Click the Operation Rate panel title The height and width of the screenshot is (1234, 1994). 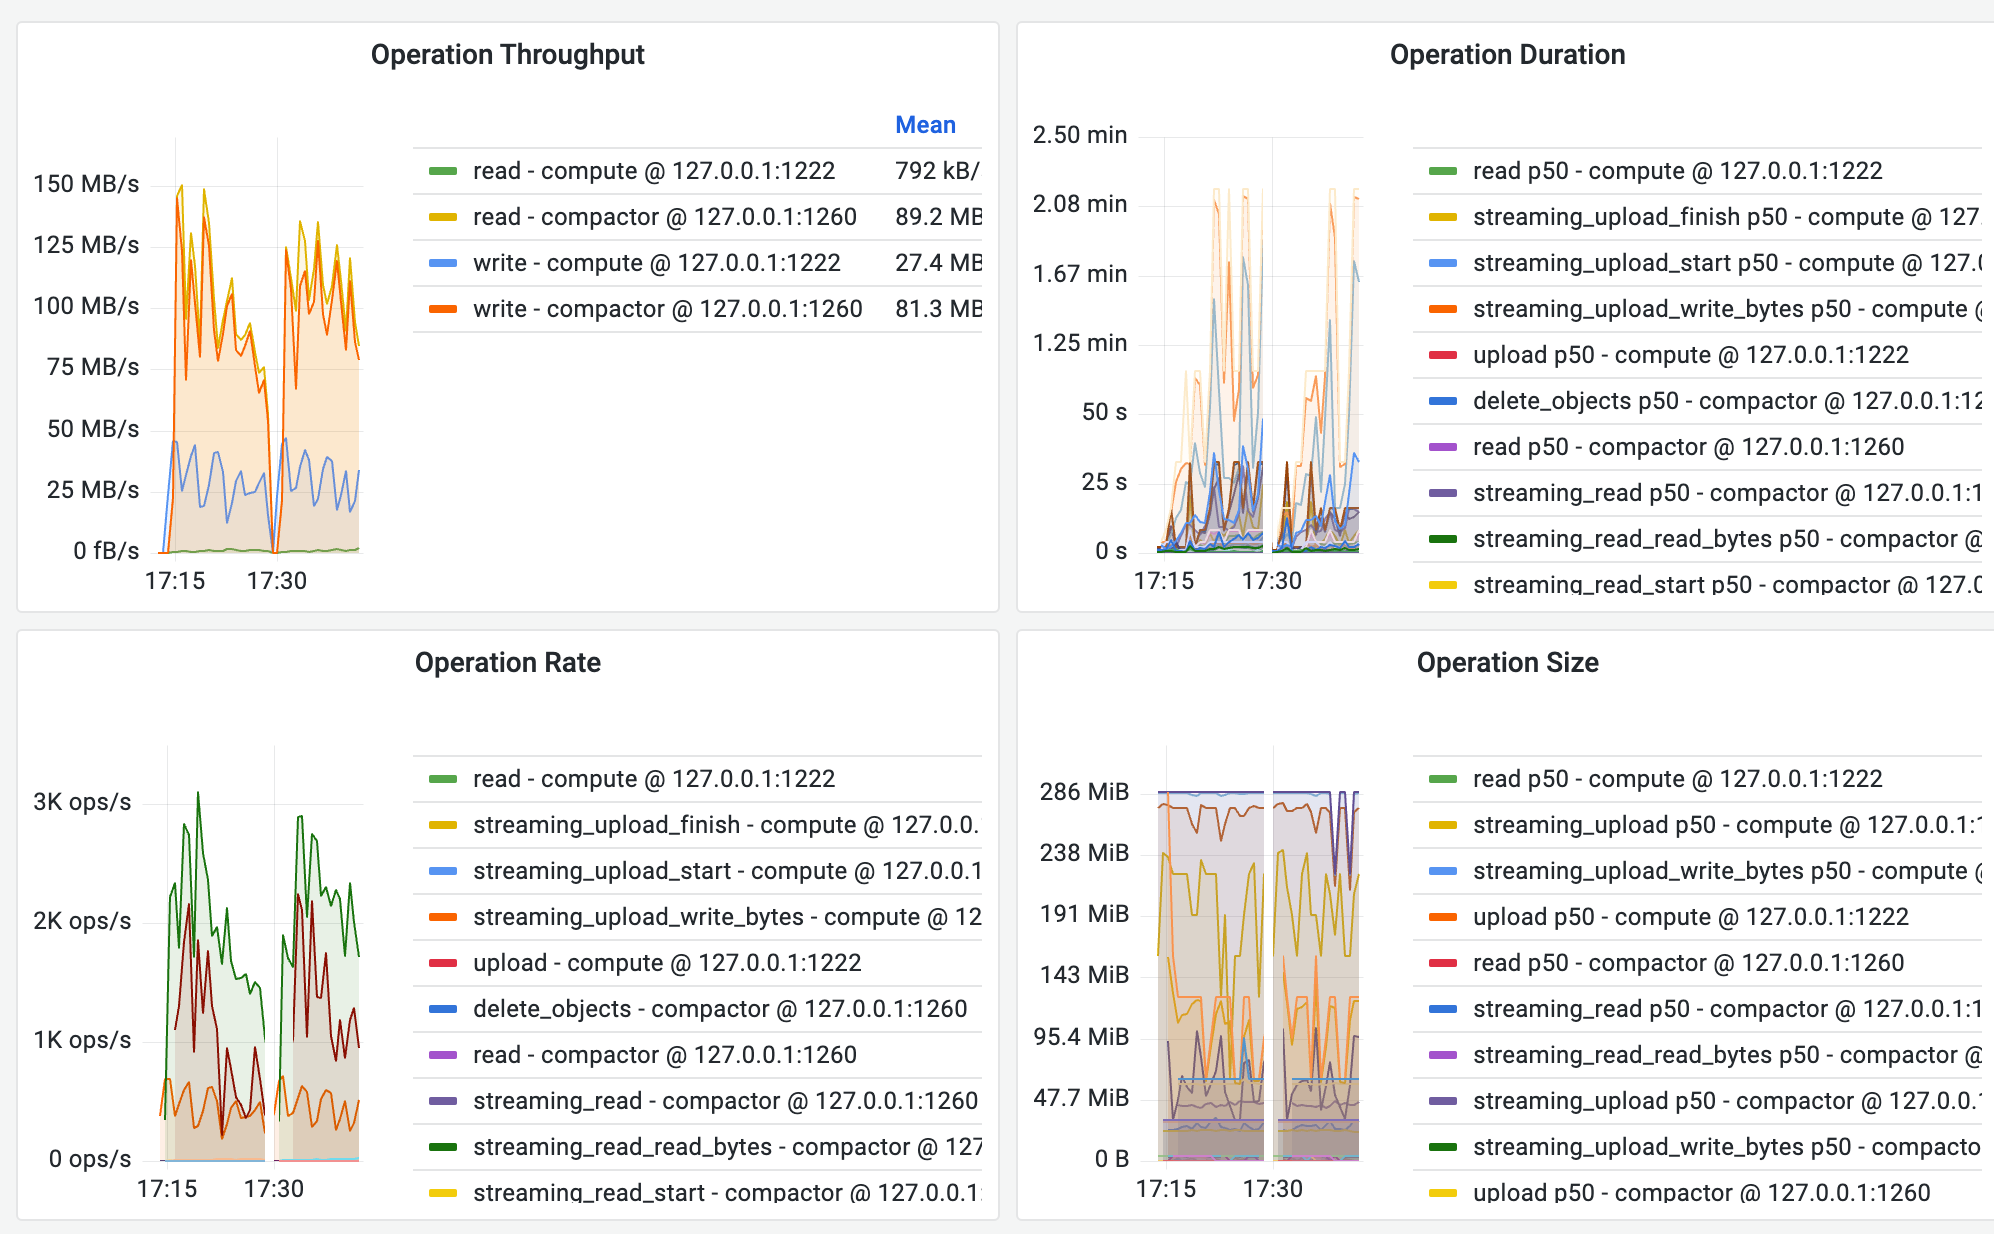507,662
